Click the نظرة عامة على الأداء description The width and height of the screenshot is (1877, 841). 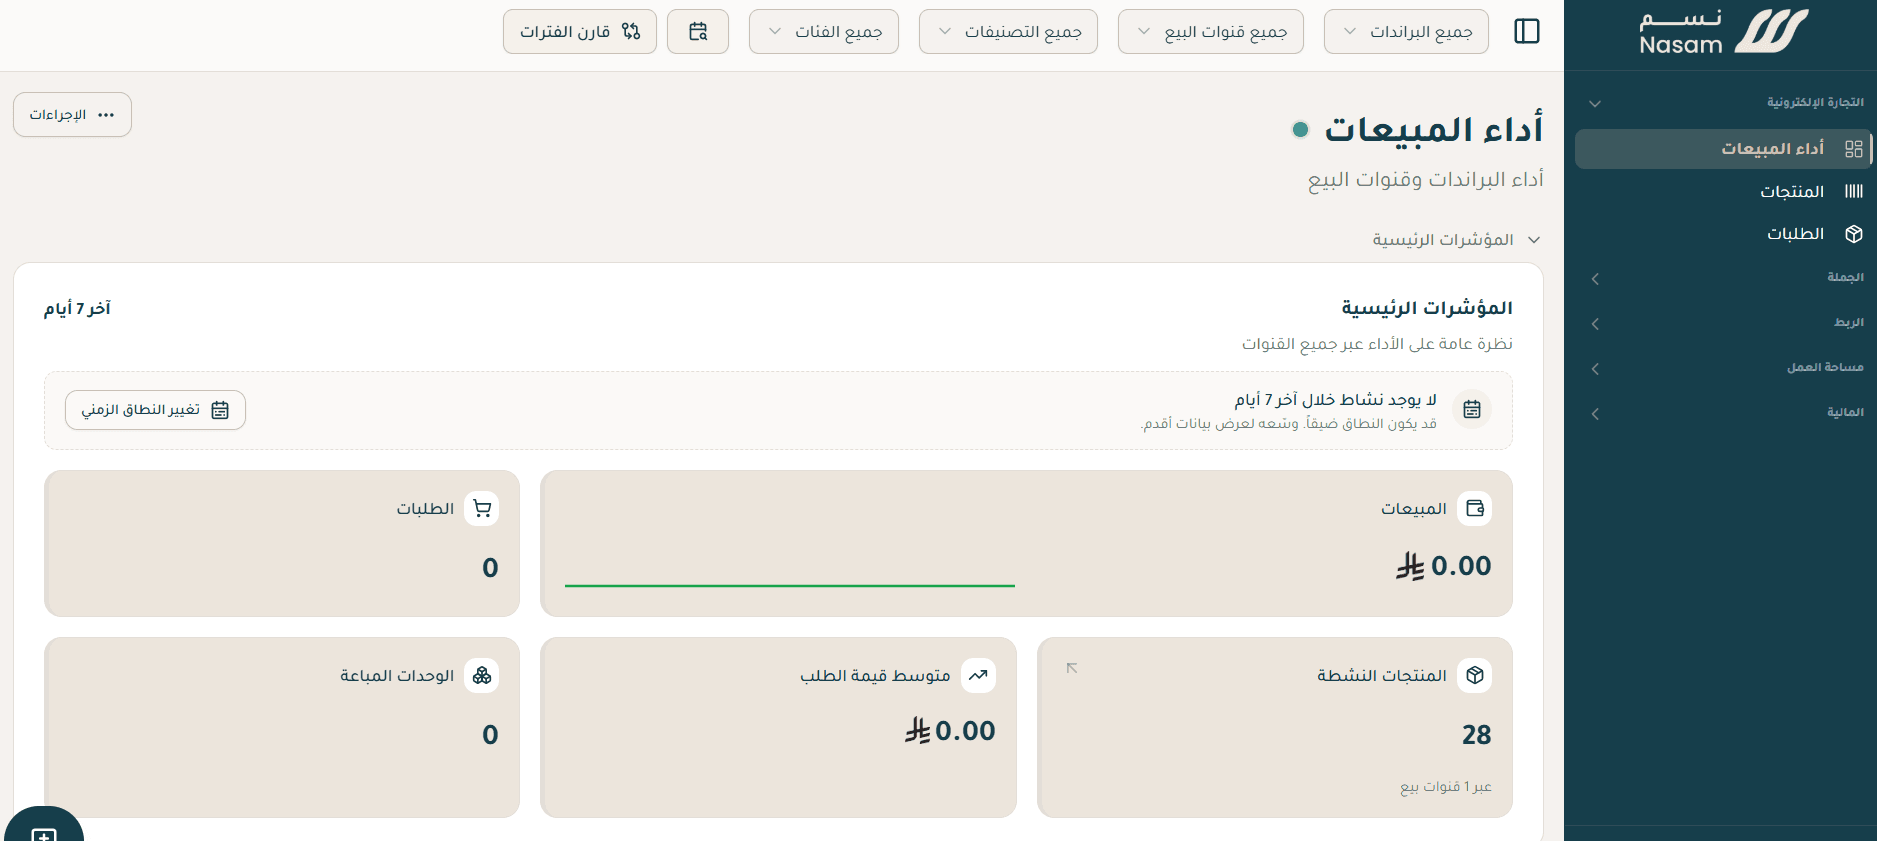1377,344
